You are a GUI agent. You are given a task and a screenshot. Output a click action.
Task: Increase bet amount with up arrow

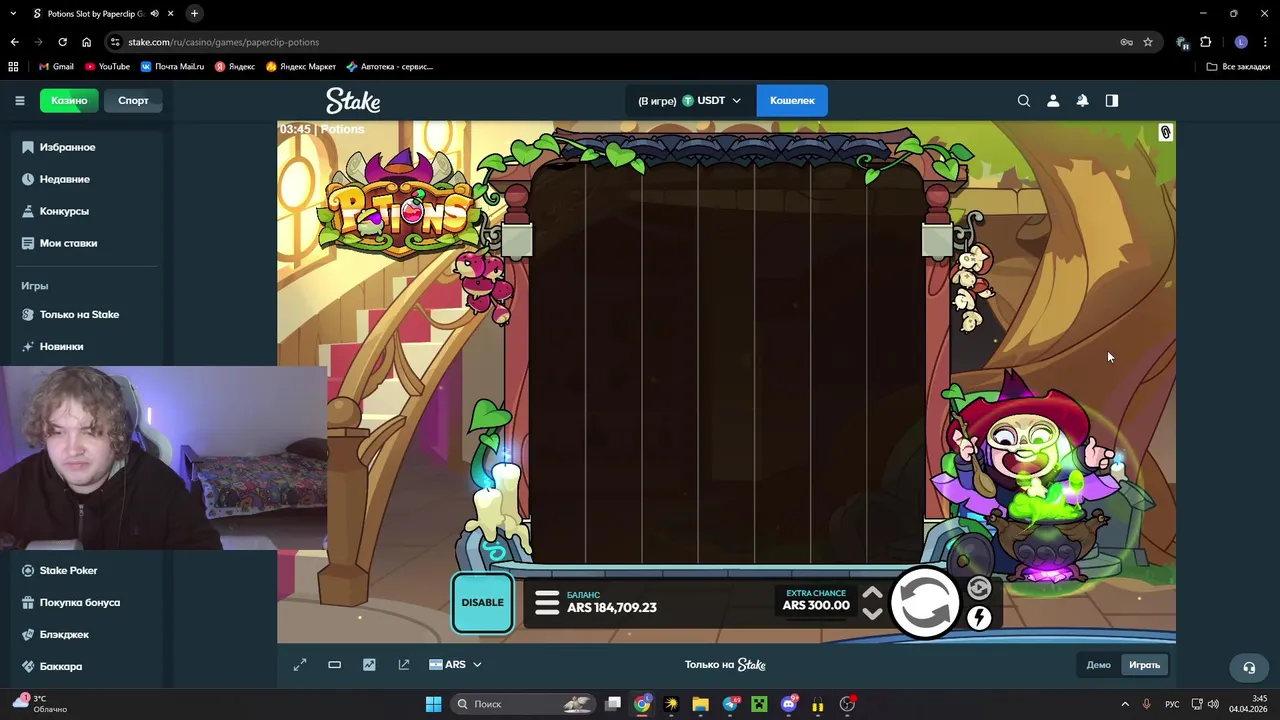tap(872, 593)
